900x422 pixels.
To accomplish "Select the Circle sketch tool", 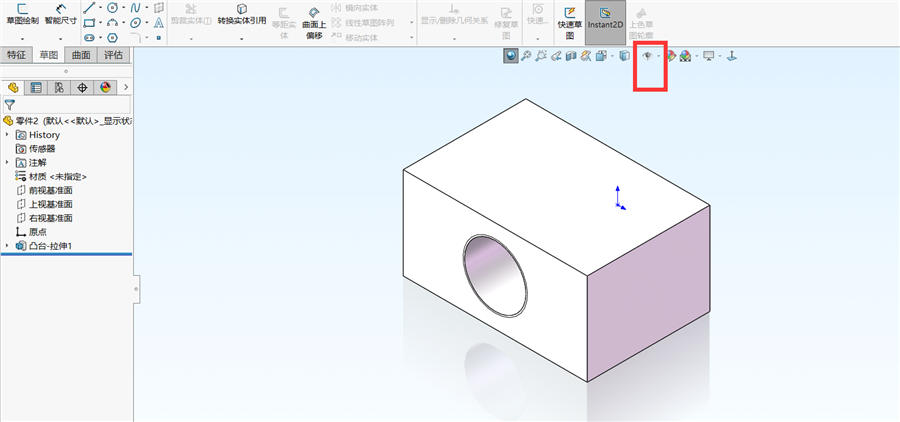I will coord(112,7).
